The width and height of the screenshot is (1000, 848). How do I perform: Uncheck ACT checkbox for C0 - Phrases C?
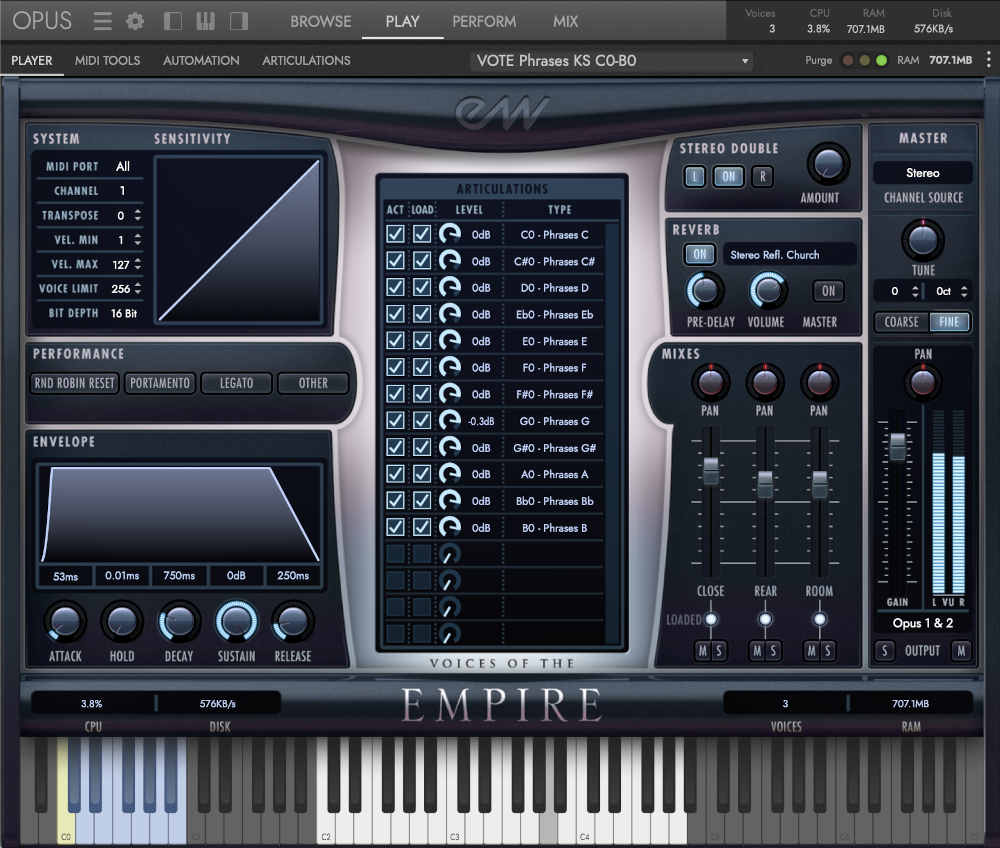(396, 234)
